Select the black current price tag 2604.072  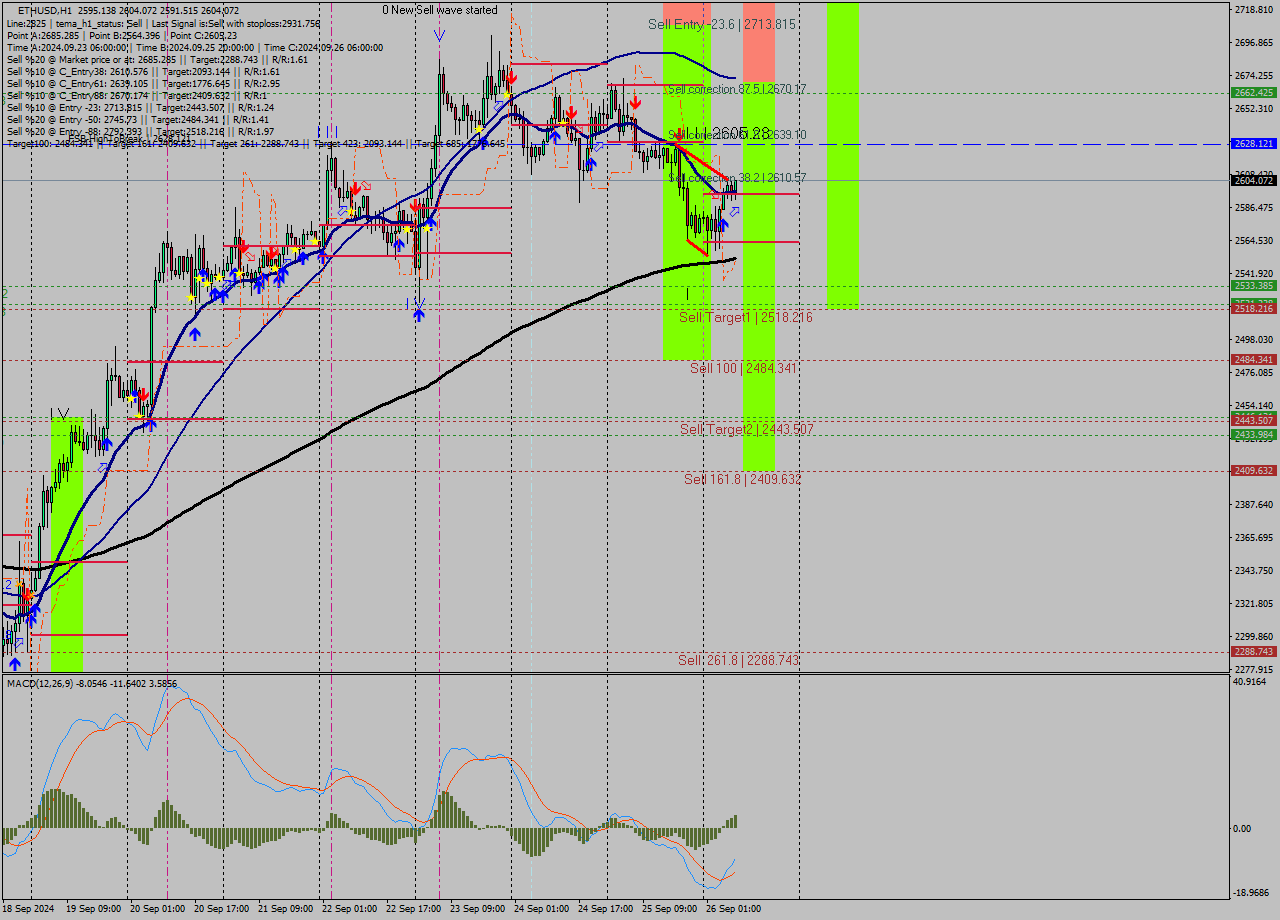[x=1253, y=180]
